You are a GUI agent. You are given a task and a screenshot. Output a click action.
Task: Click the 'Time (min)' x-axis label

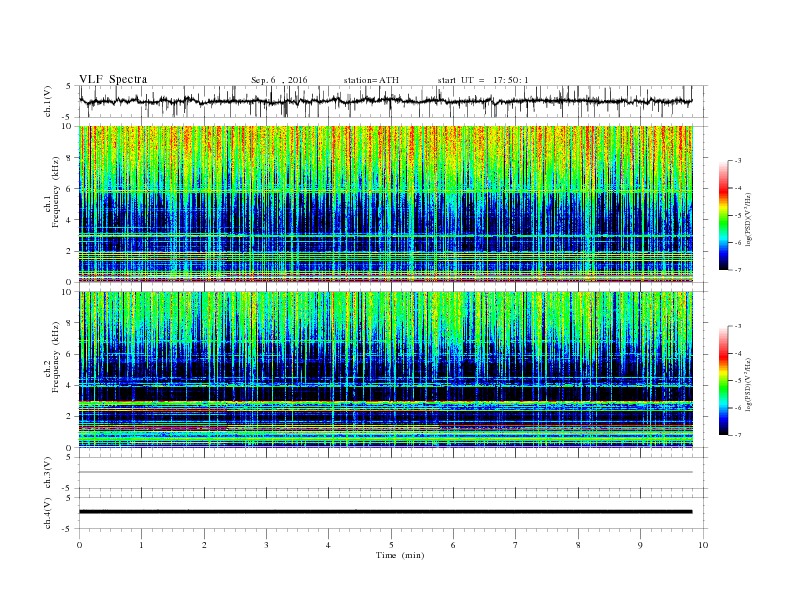[400, 555]
